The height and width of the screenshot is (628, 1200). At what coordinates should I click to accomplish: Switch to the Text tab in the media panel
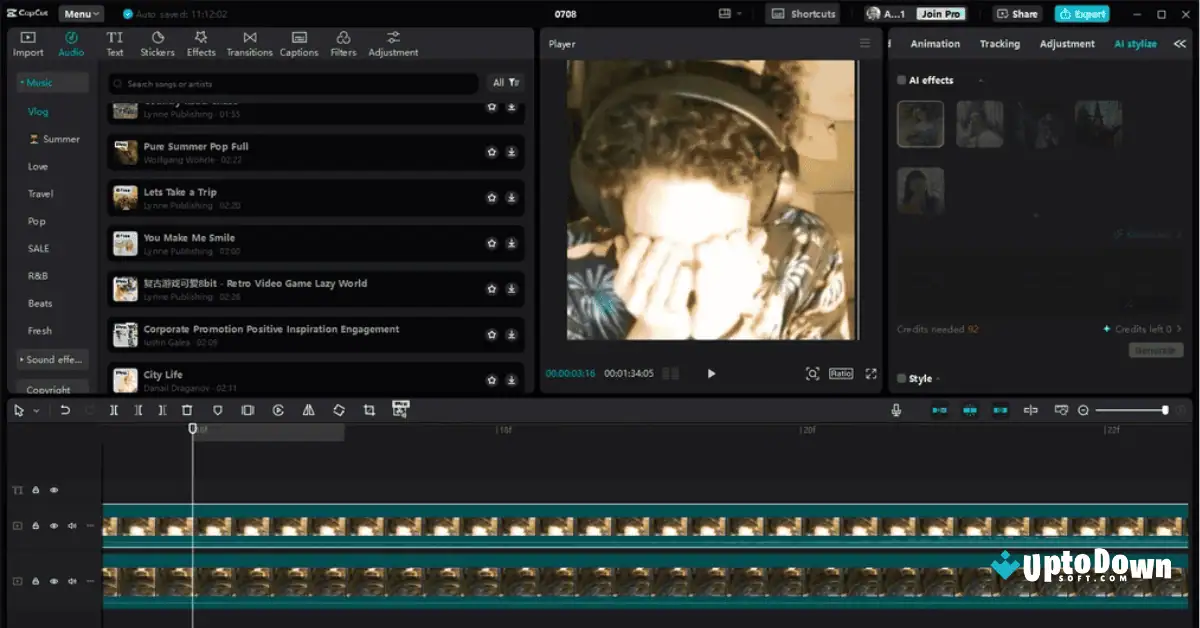[114, 43]
